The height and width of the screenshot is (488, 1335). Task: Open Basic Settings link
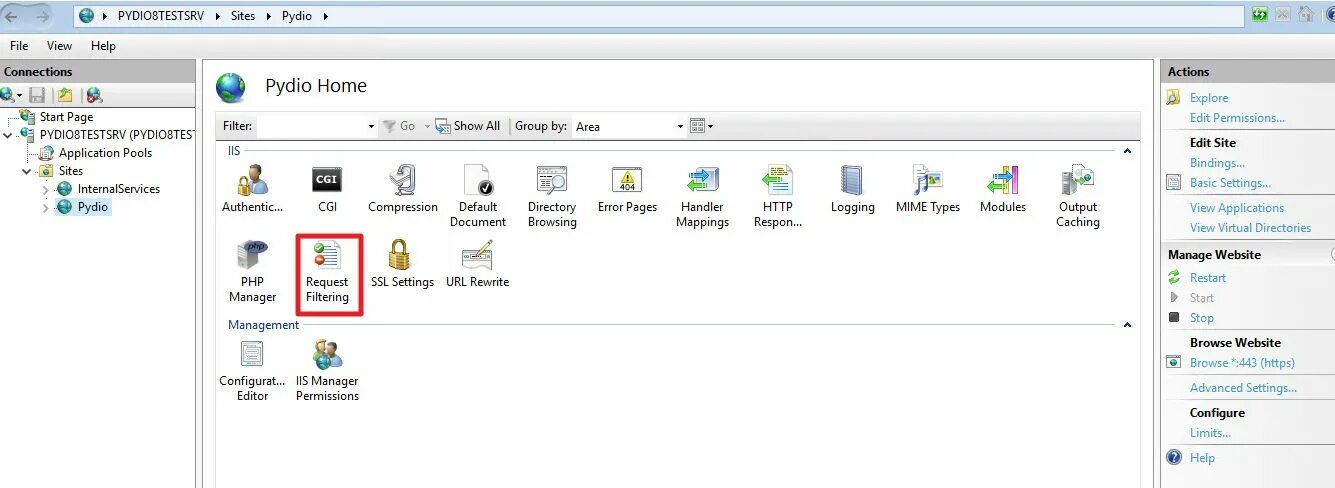(x=1230, y=183)
